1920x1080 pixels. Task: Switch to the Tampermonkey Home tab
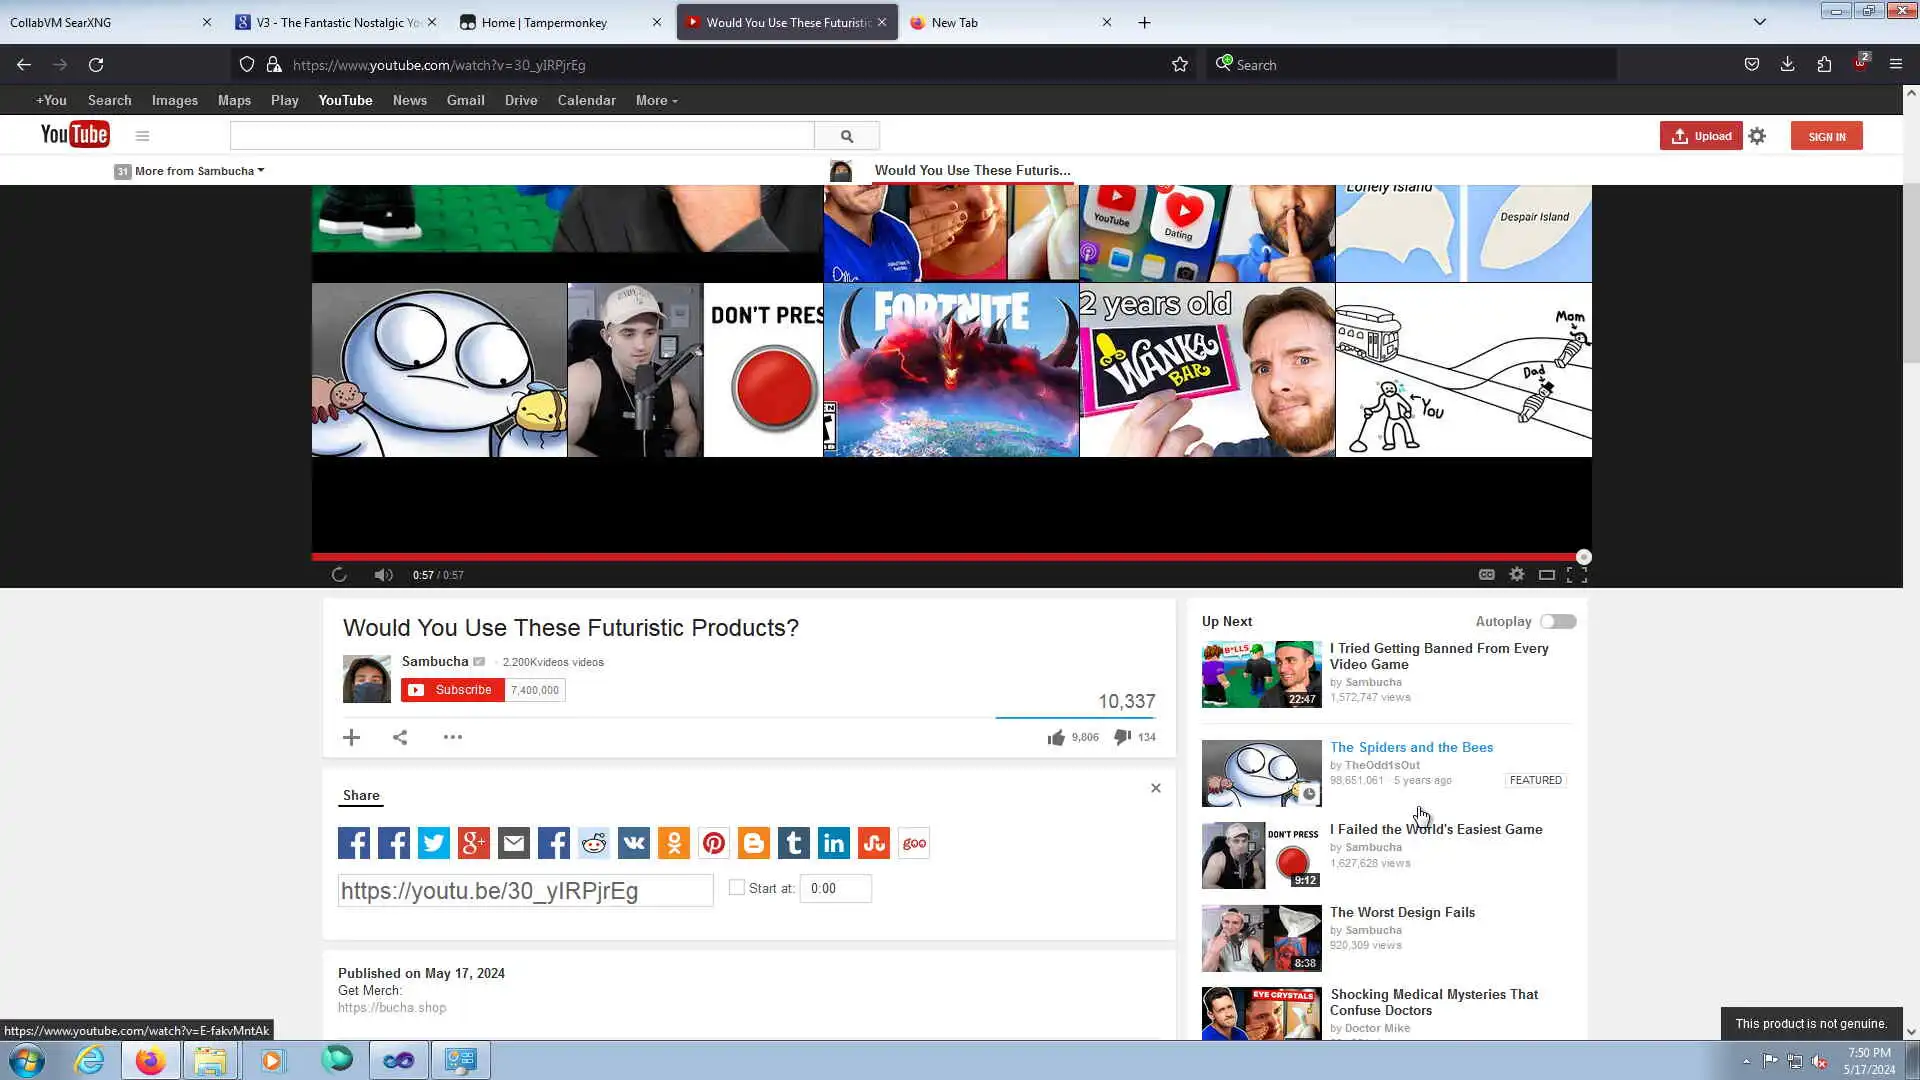point(544,22)
